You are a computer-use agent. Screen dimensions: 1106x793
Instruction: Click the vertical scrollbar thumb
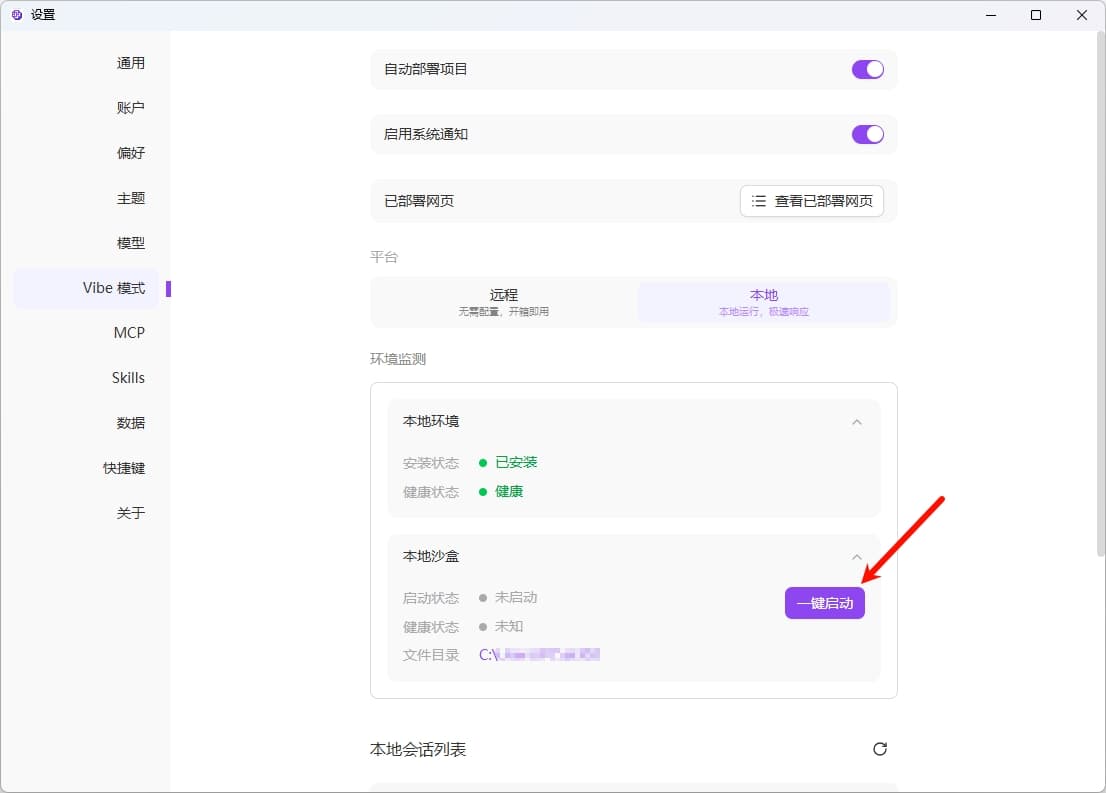(x=1100, y=293)
